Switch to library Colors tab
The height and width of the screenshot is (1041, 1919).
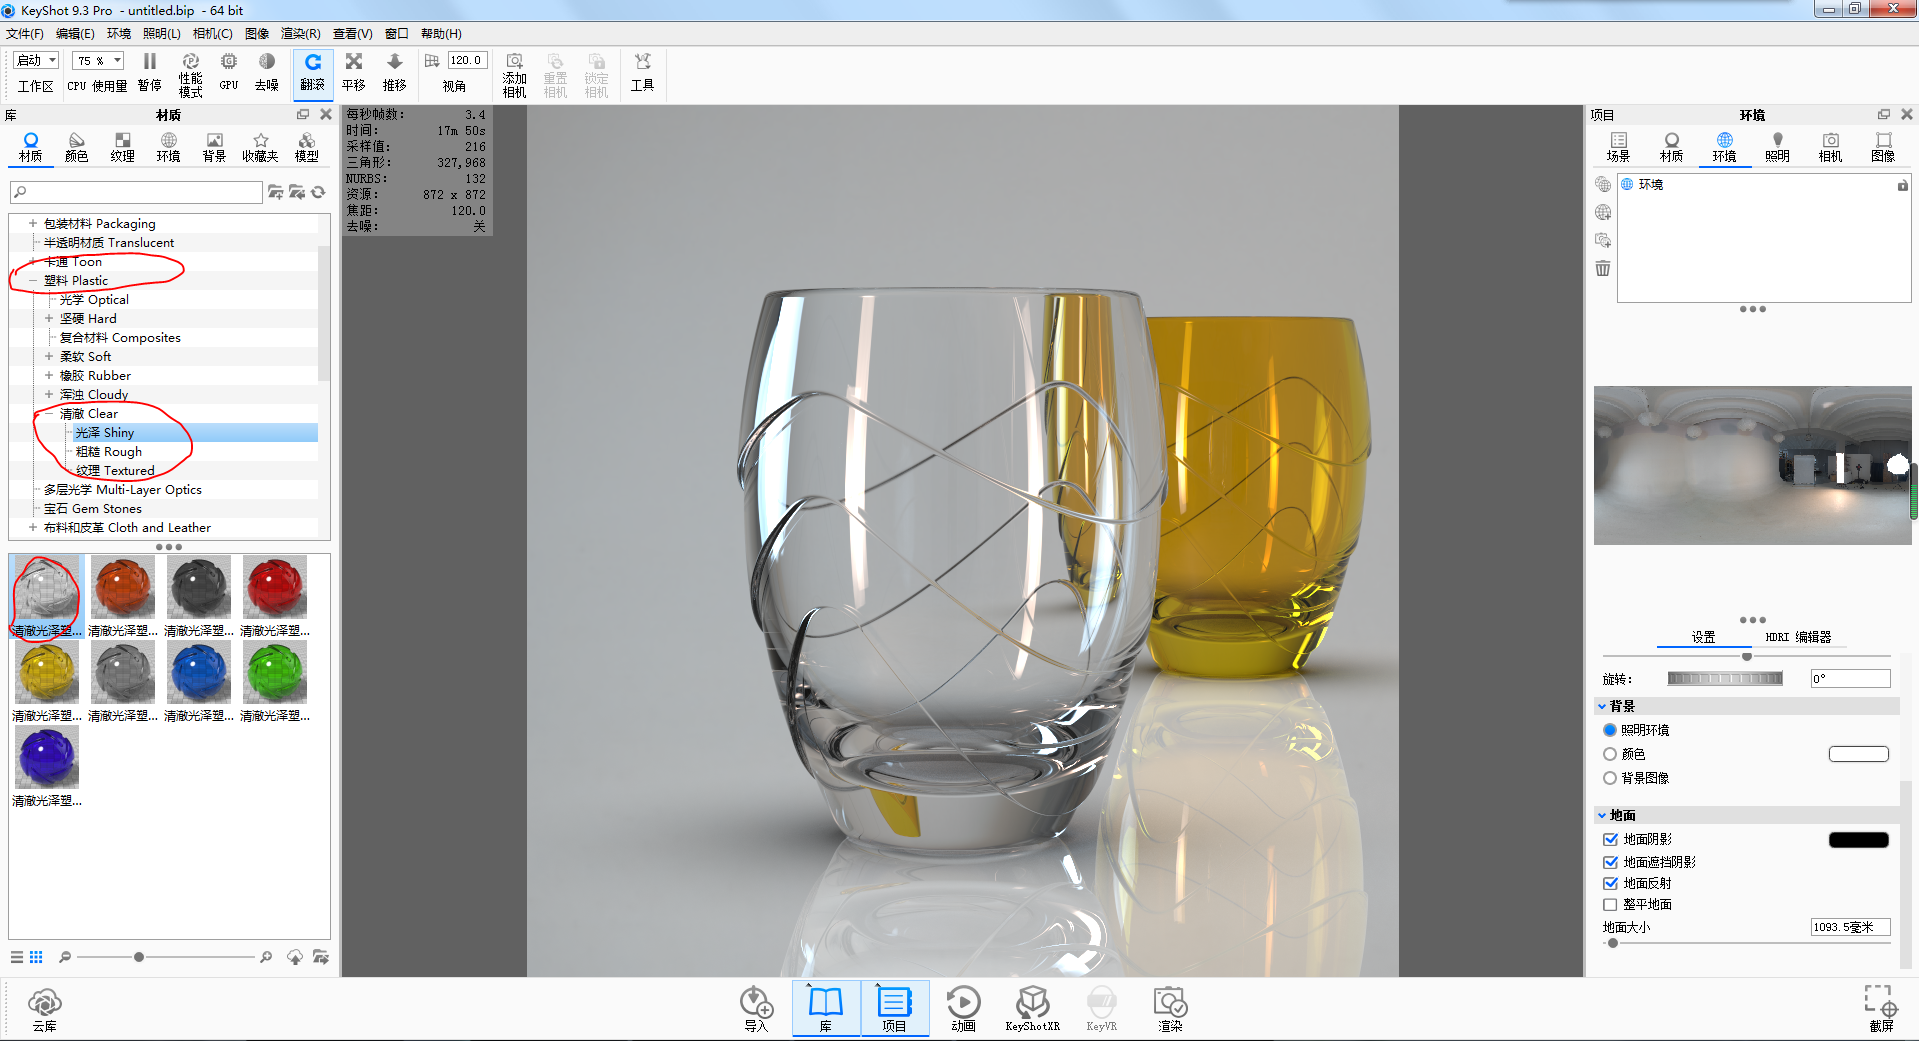point(77,147)
